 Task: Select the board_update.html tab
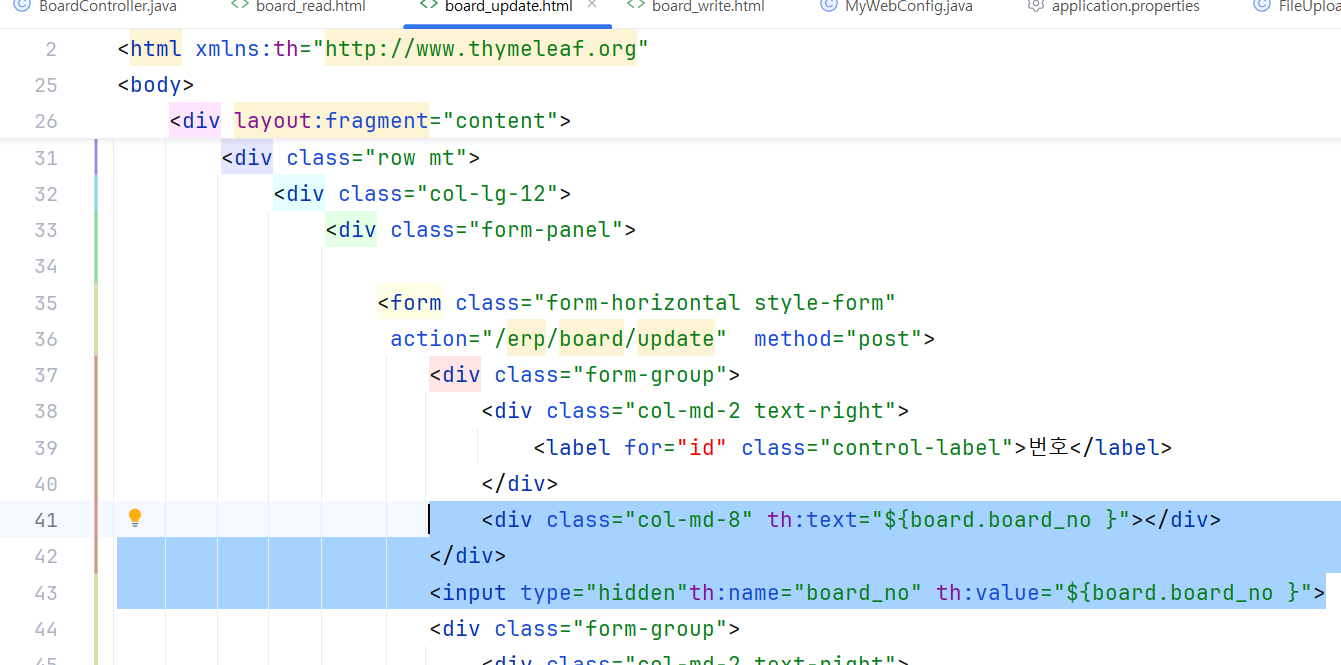[x=509, y=6]
